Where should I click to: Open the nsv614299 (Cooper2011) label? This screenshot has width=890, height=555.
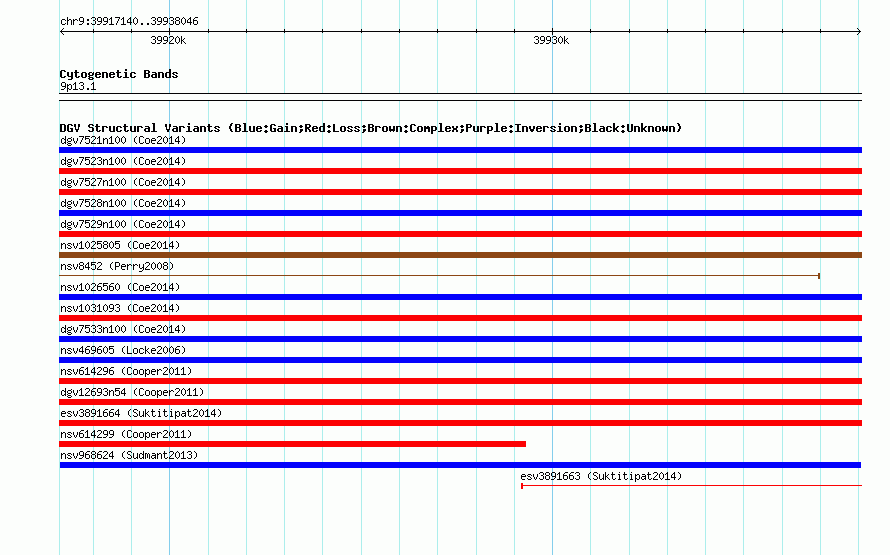tap(126, 434)
